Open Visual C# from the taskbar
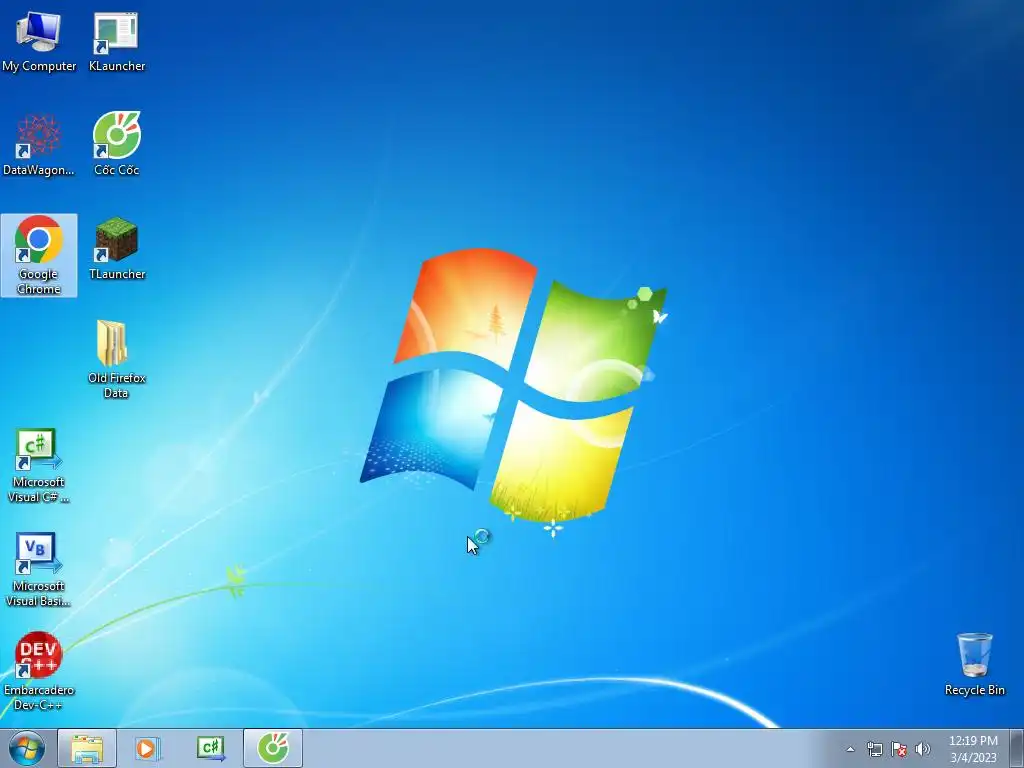The height and width of the screenshot is (768, 1024). pos(210,748)
